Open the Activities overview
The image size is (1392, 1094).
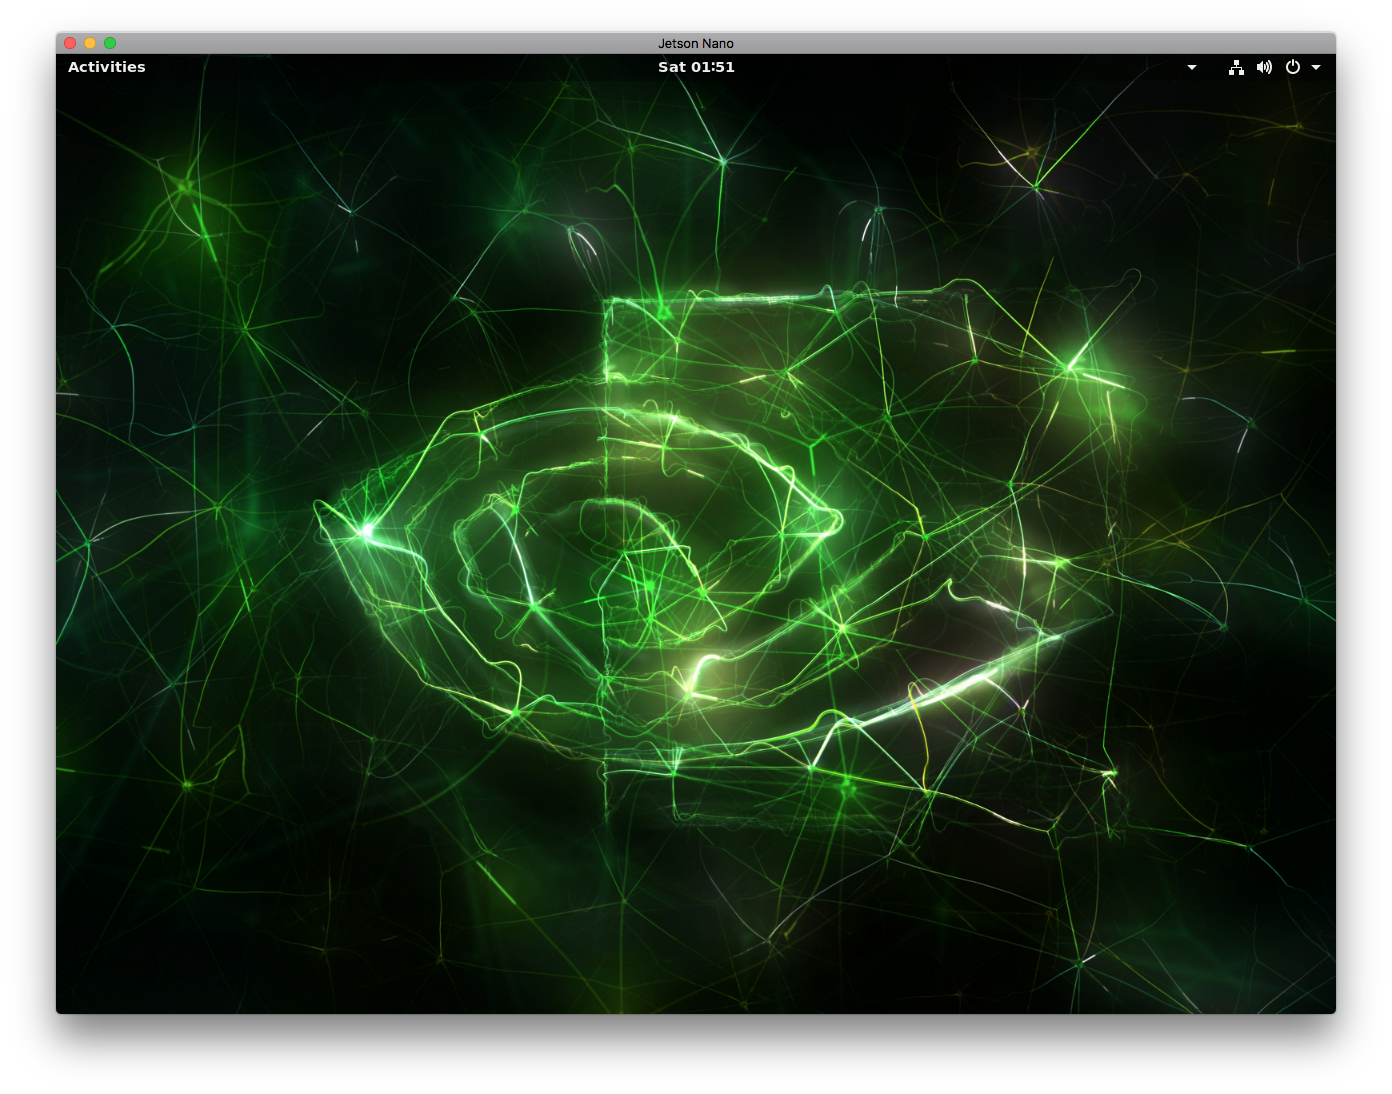pyautogui.click(x=107, y=67)
